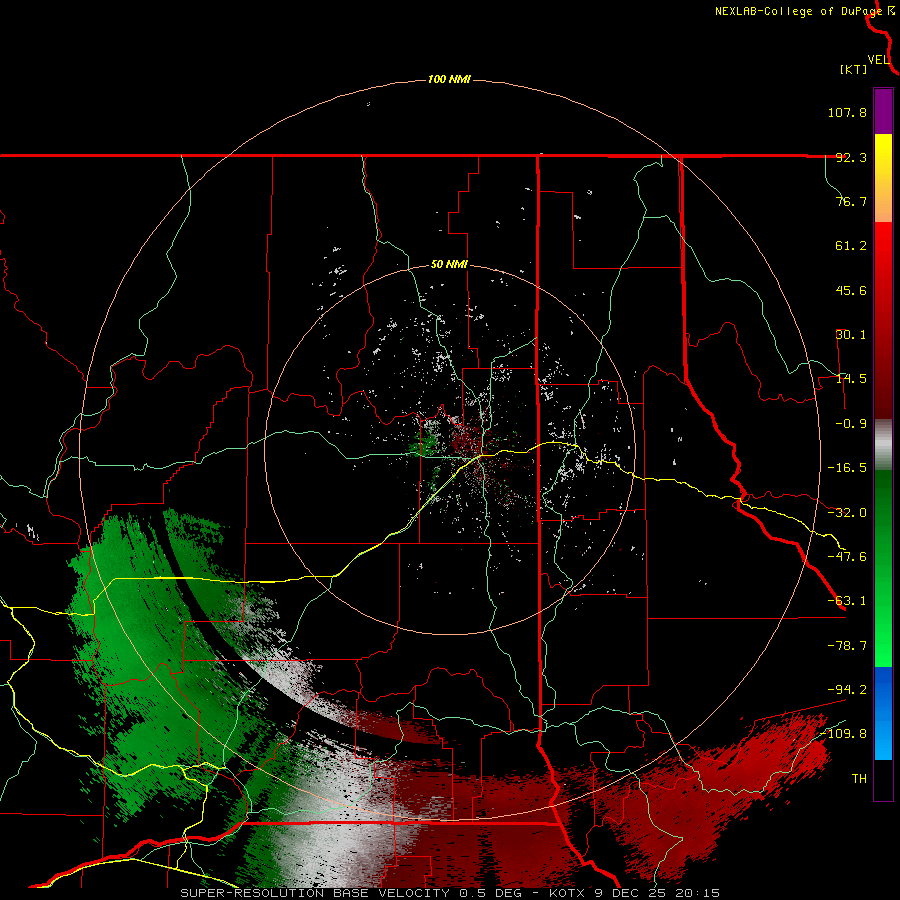The height and width of the screenshot is (900, 900).
Task: Click the 100 NMI range ring label
Action: (449, 79)
